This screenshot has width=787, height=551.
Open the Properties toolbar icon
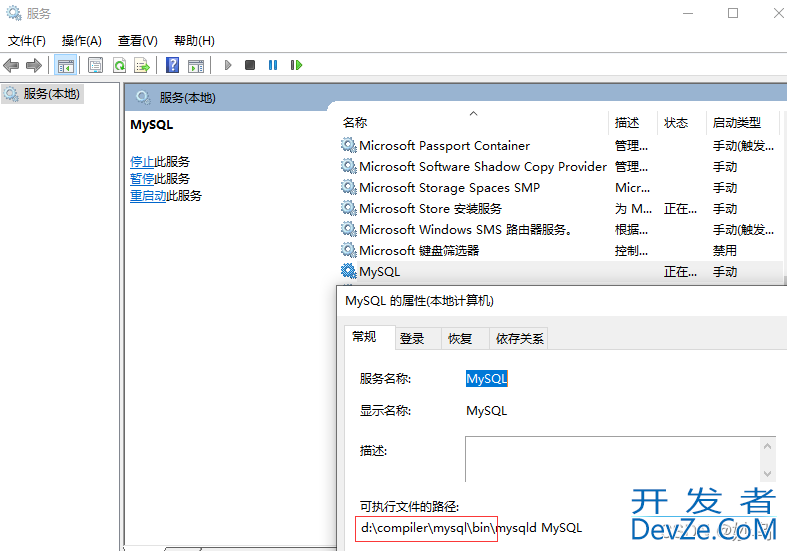tap(95, 65)
